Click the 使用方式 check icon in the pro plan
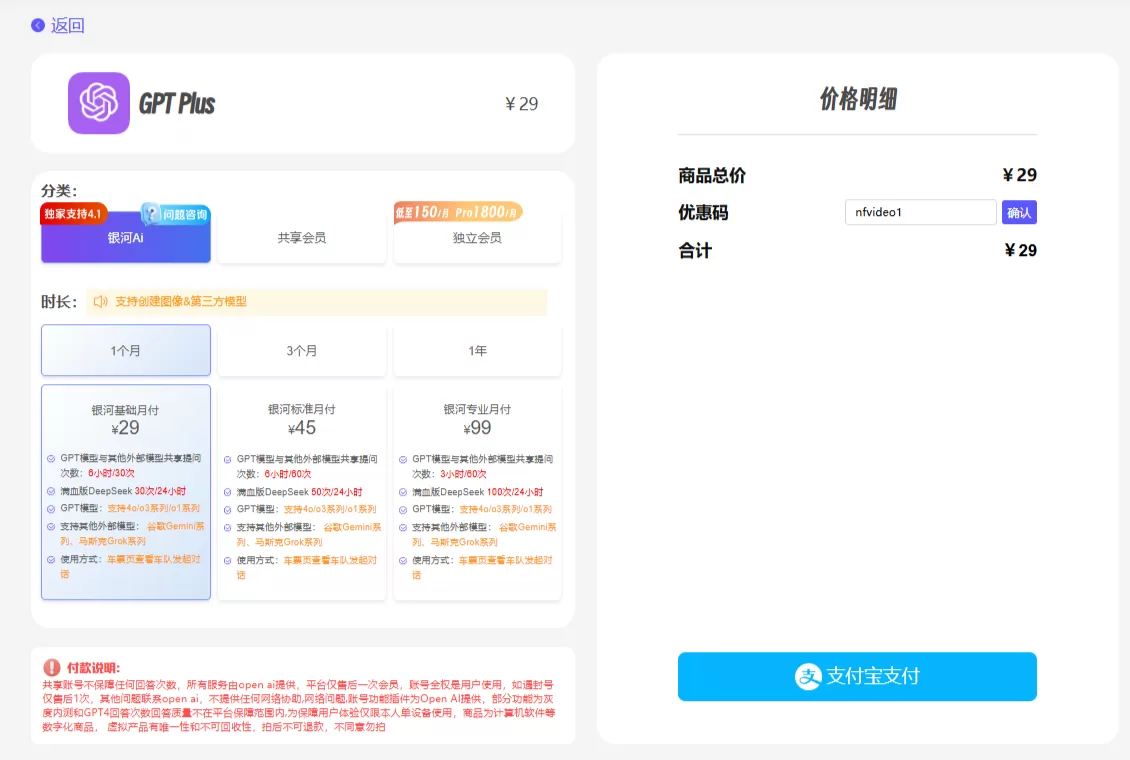Image resolution: width=1130 pixels, height=760 pixels. click(403, 560)
